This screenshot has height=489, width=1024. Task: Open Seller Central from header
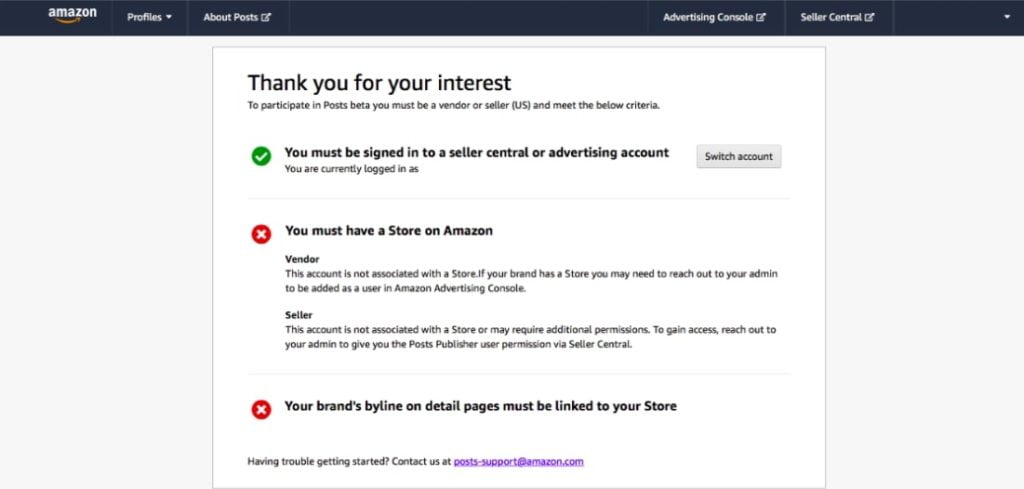pyautogui.click(x=837, y=18)
